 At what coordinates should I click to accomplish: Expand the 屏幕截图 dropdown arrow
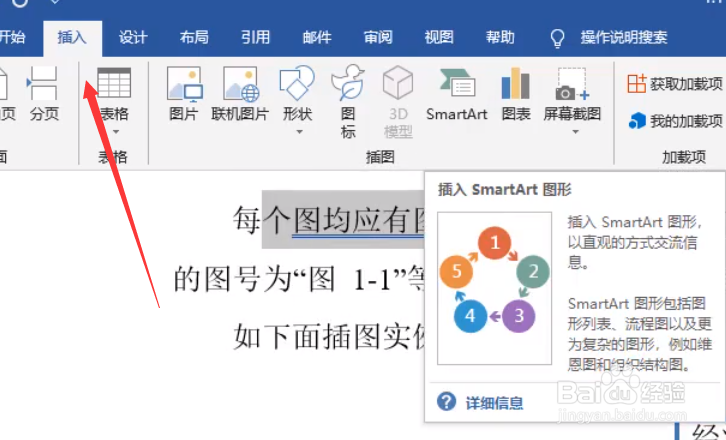point(576,132)
